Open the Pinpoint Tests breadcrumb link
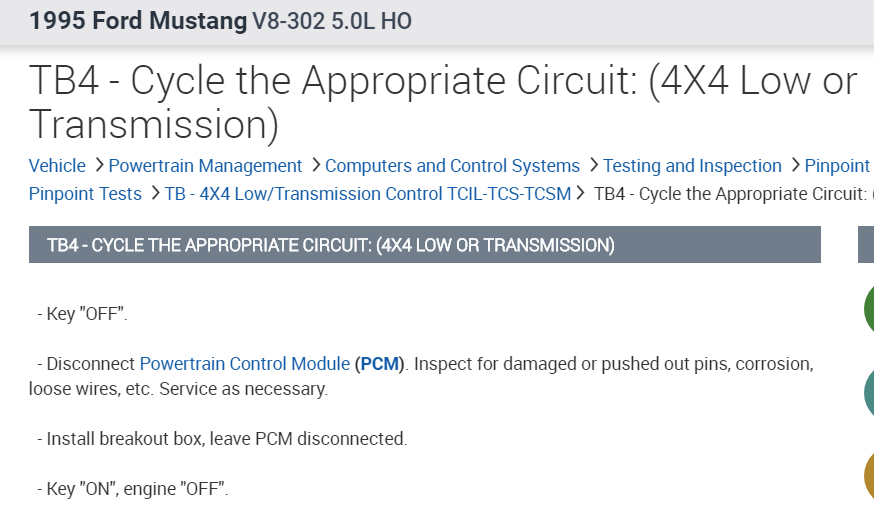The width and height of the screenshot is (874, 505). pos(85,194)
